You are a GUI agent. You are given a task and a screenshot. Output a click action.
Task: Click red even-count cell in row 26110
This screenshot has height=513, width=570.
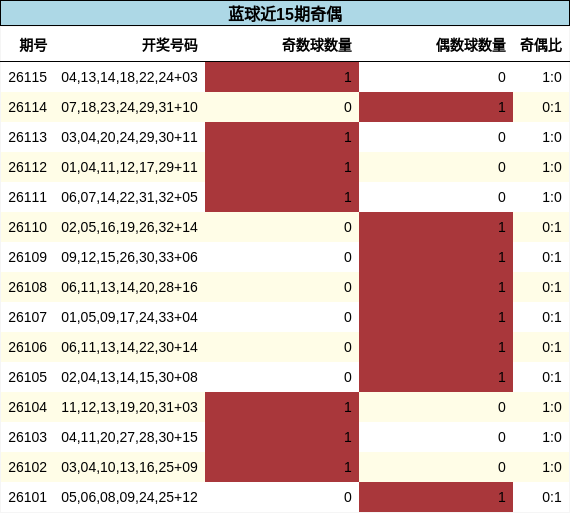coord(436,227)
